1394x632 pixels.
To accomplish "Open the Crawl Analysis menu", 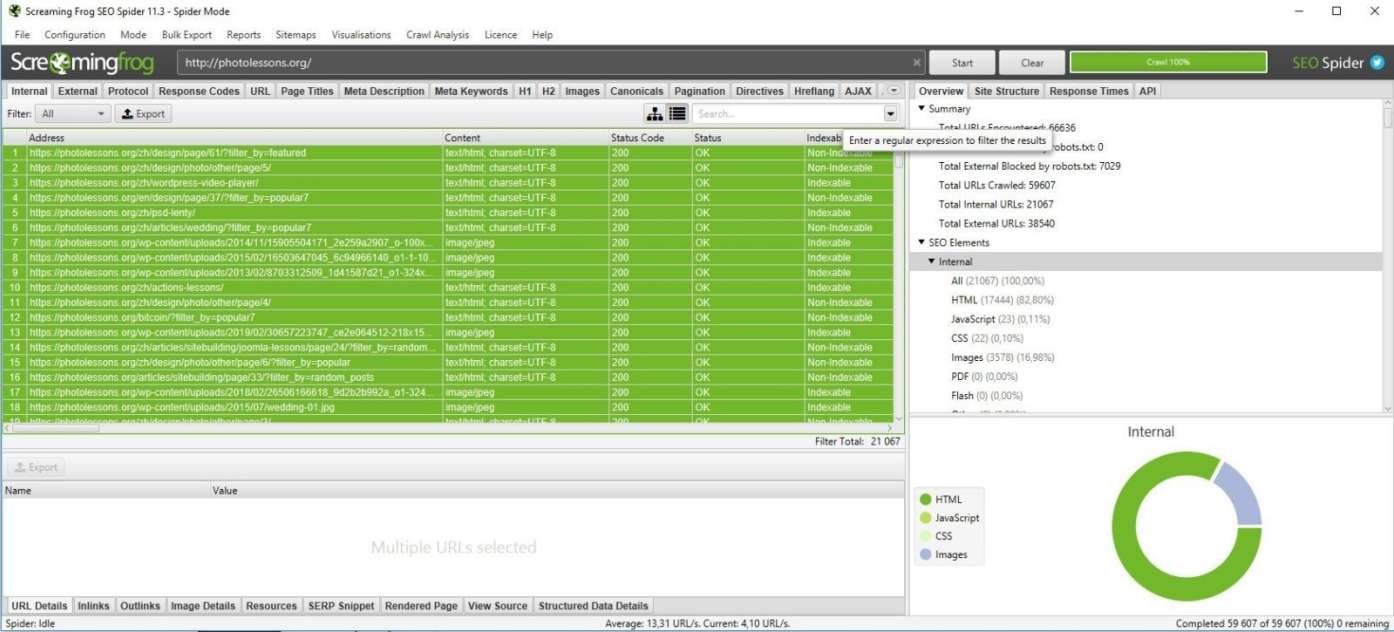I will point(437,34).
